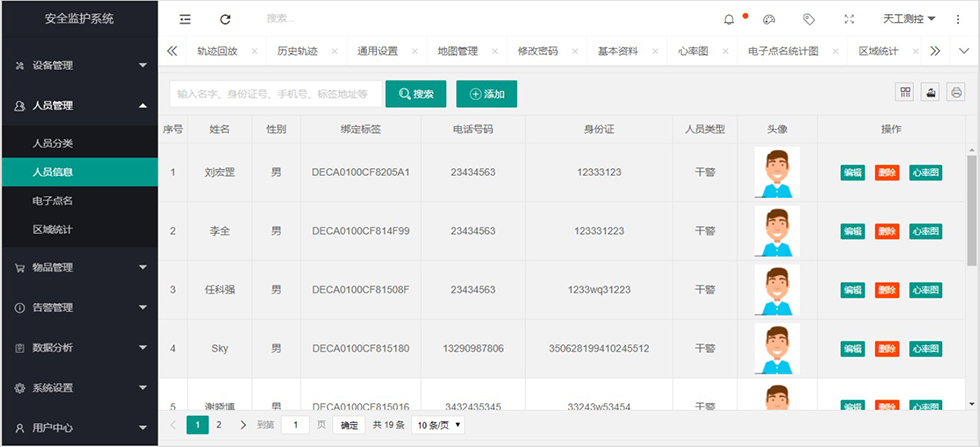980x447 pixels.
Task: Toggle the sidebar collapse icon
Action: tap(185, 19)
